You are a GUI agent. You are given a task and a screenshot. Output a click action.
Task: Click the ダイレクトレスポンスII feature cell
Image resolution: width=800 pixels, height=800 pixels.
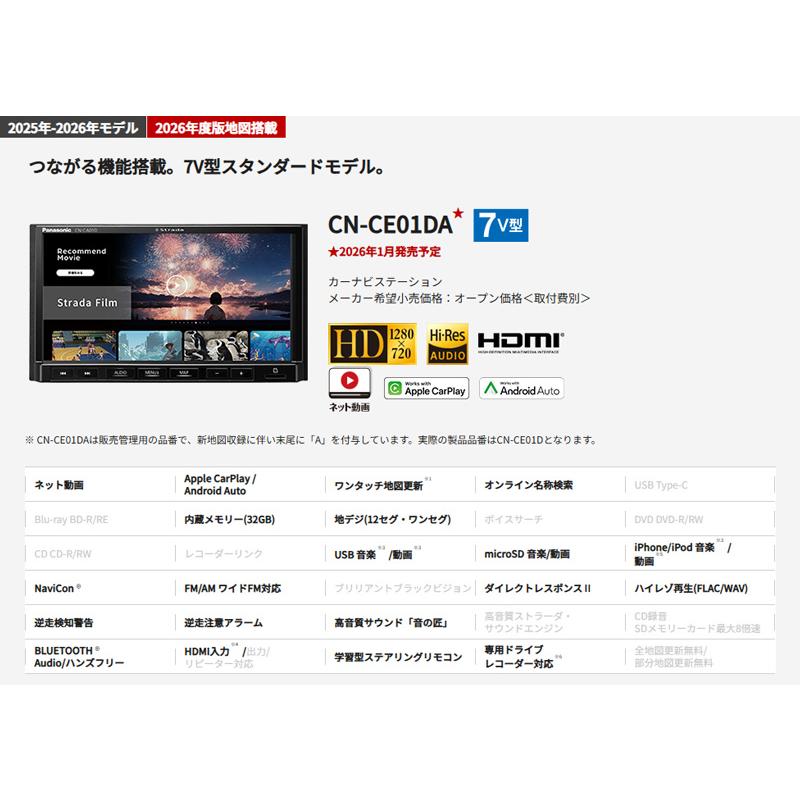coord(549,588)
